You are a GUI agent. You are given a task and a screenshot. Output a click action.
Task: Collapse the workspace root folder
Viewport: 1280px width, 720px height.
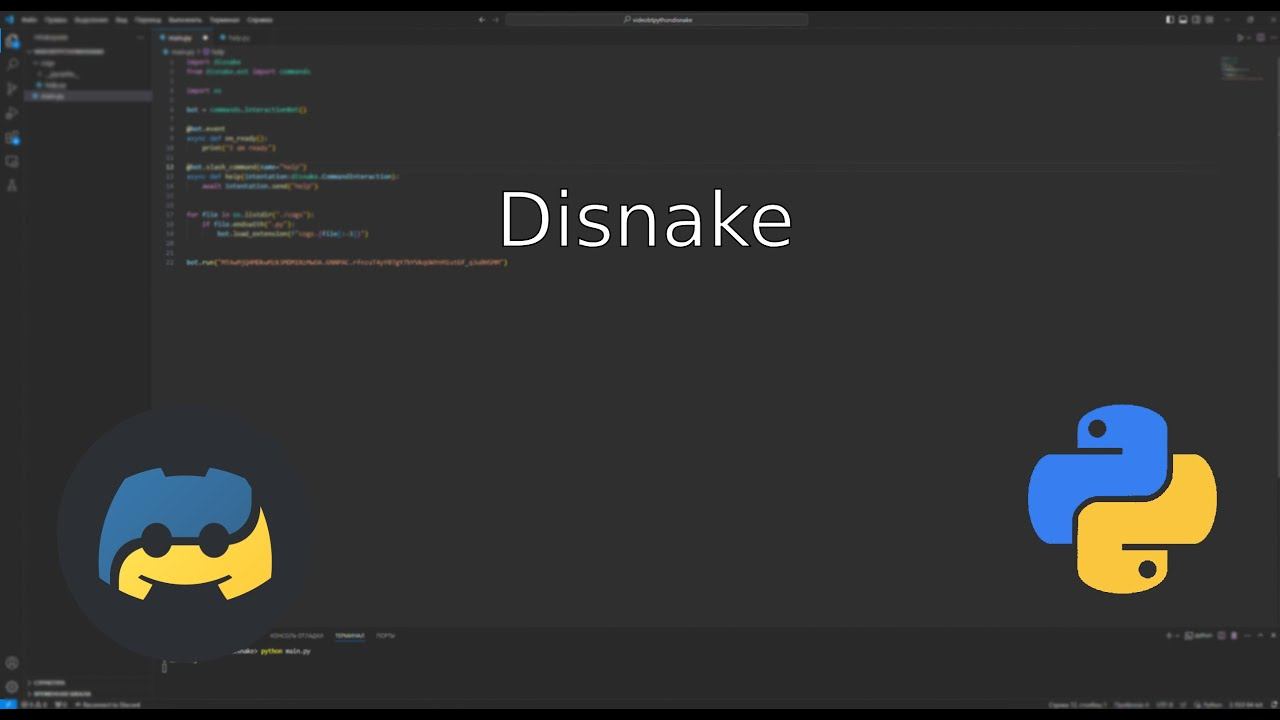tap(65, 51)
